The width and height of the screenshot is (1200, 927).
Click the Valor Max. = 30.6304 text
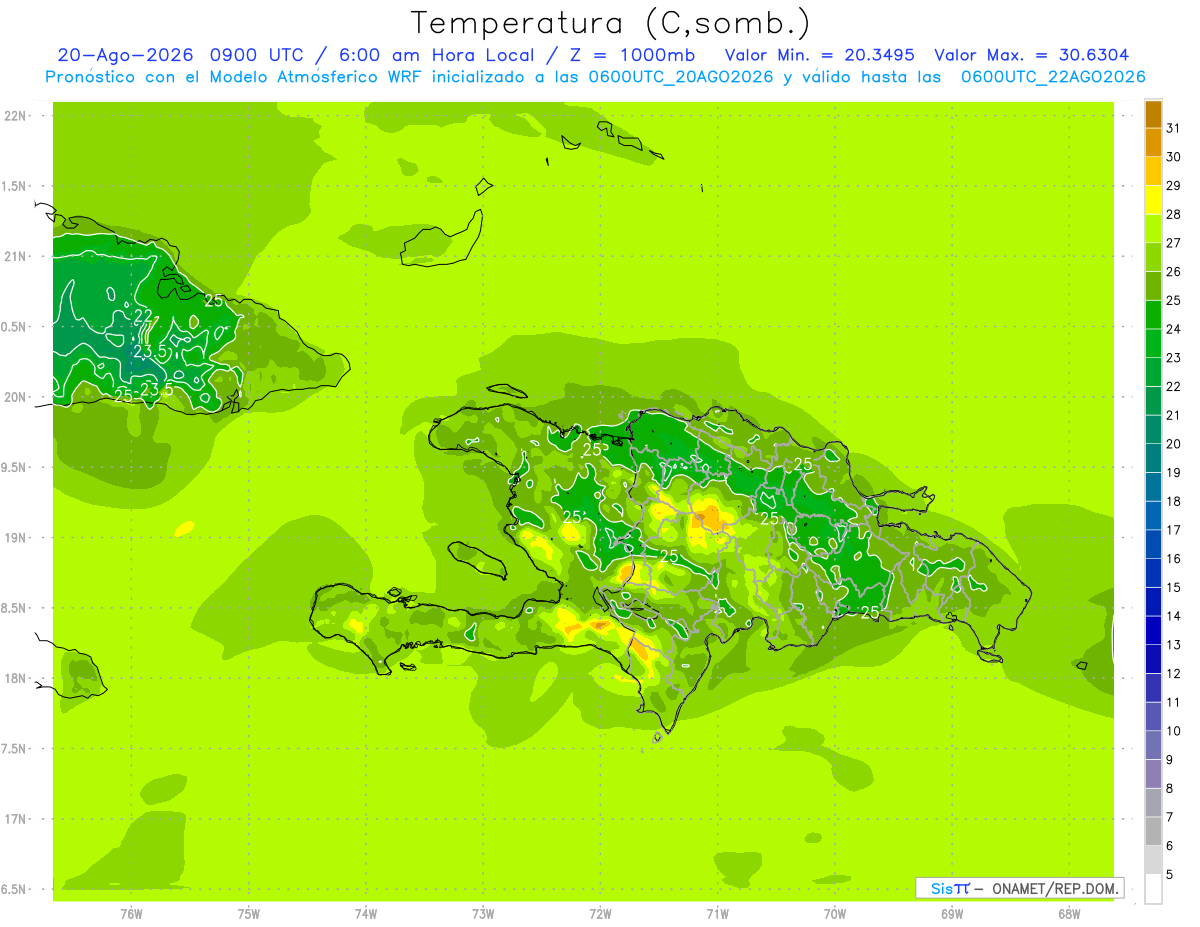coord(1032,55)
